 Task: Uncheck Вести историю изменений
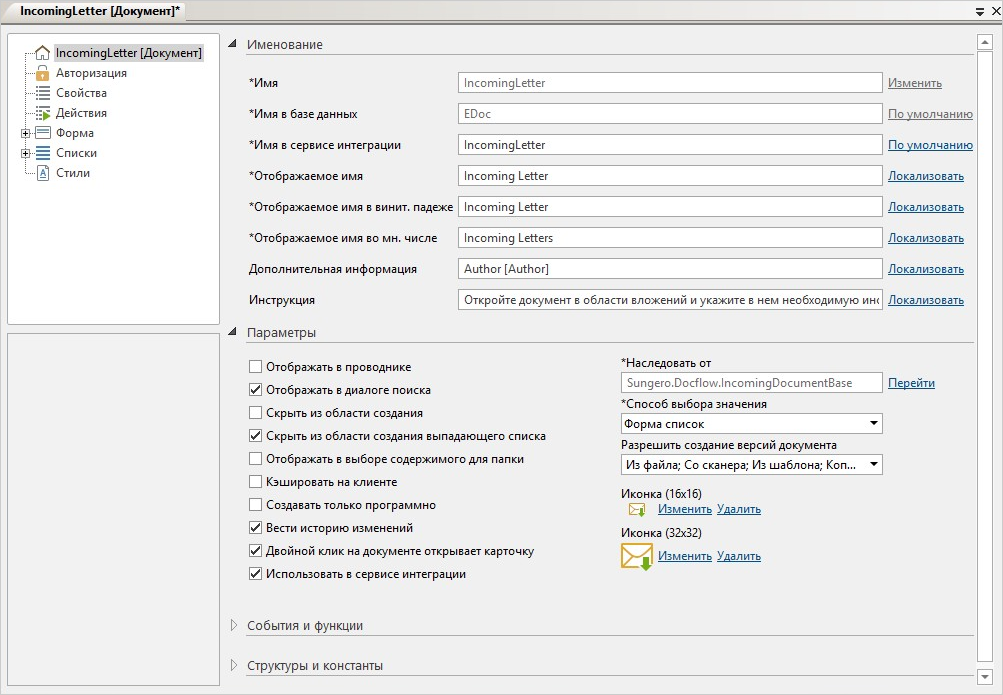(255, 528)
